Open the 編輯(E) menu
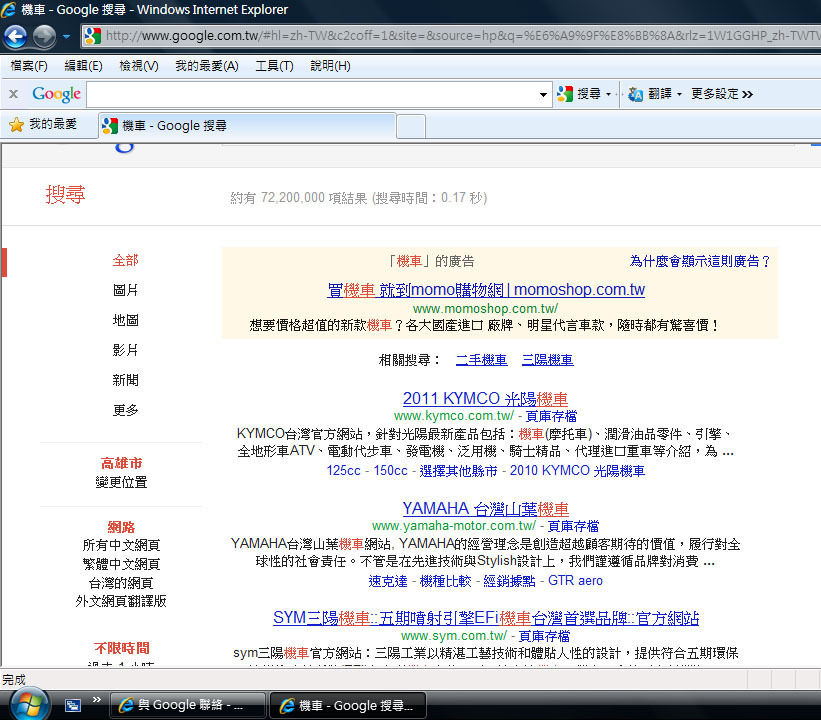Screen dimensions: 821x720 [83, 66]
